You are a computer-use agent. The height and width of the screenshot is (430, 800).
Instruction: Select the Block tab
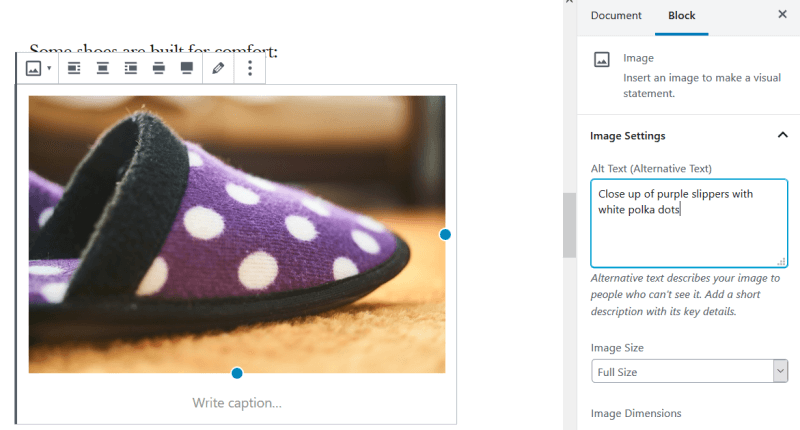[682, 15]
